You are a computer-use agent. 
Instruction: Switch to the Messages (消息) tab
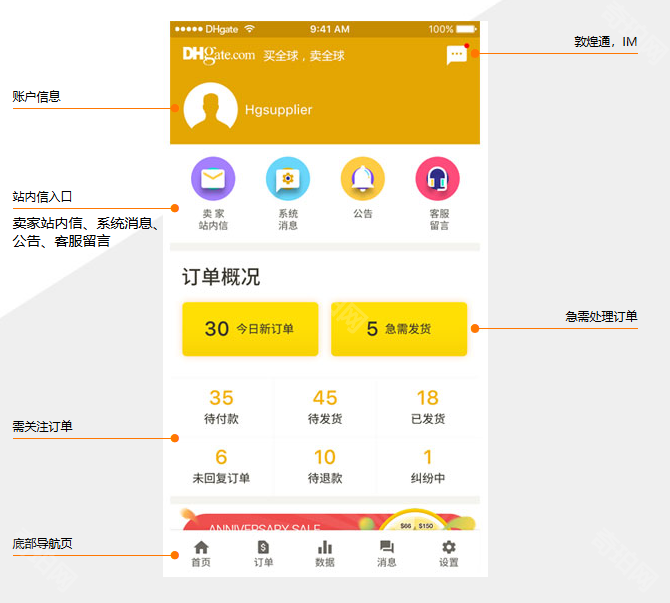point(387,553)
